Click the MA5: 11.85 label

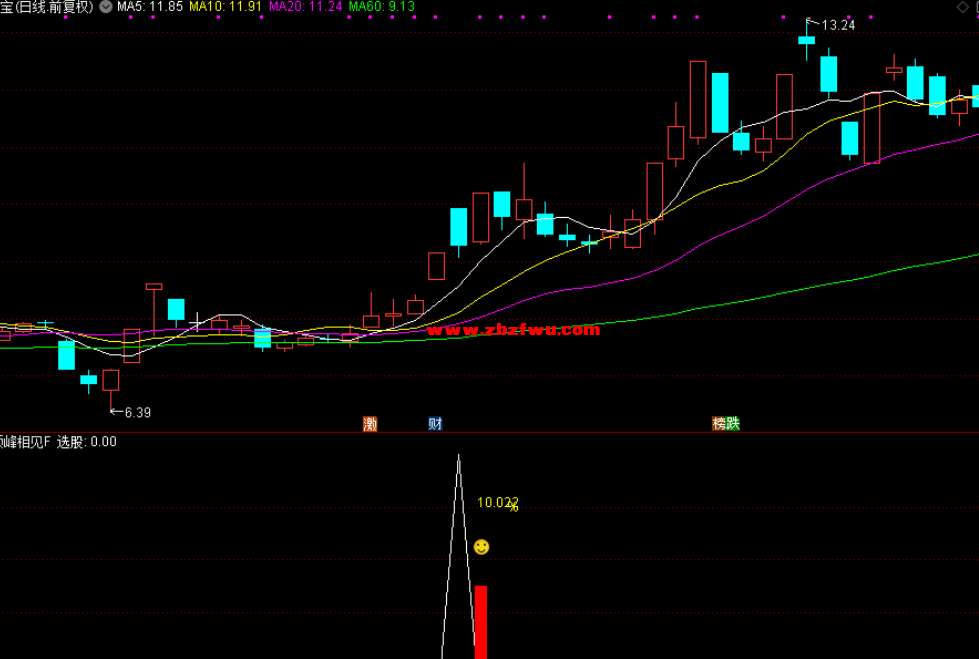coord(150,7)
